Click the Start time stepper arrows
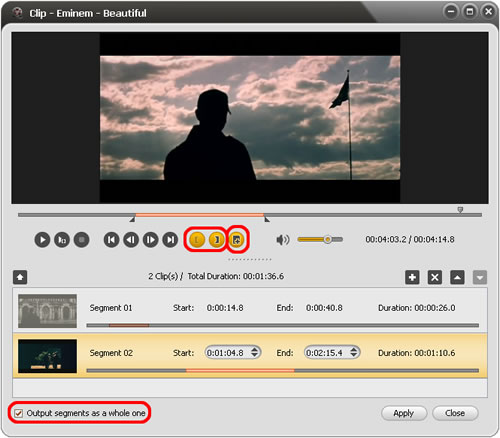 [x=255, y=352]
